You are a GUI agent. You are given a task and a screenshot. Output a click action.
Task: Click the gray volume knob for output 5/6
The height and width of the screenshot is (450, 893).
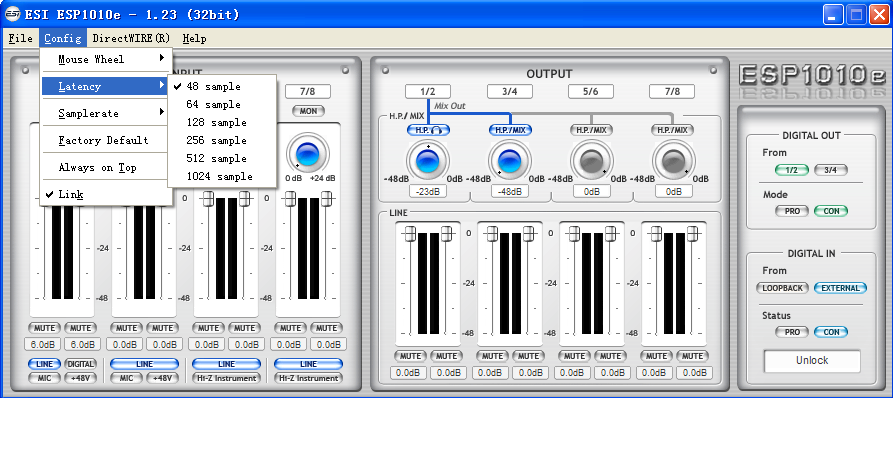point(592,161)
